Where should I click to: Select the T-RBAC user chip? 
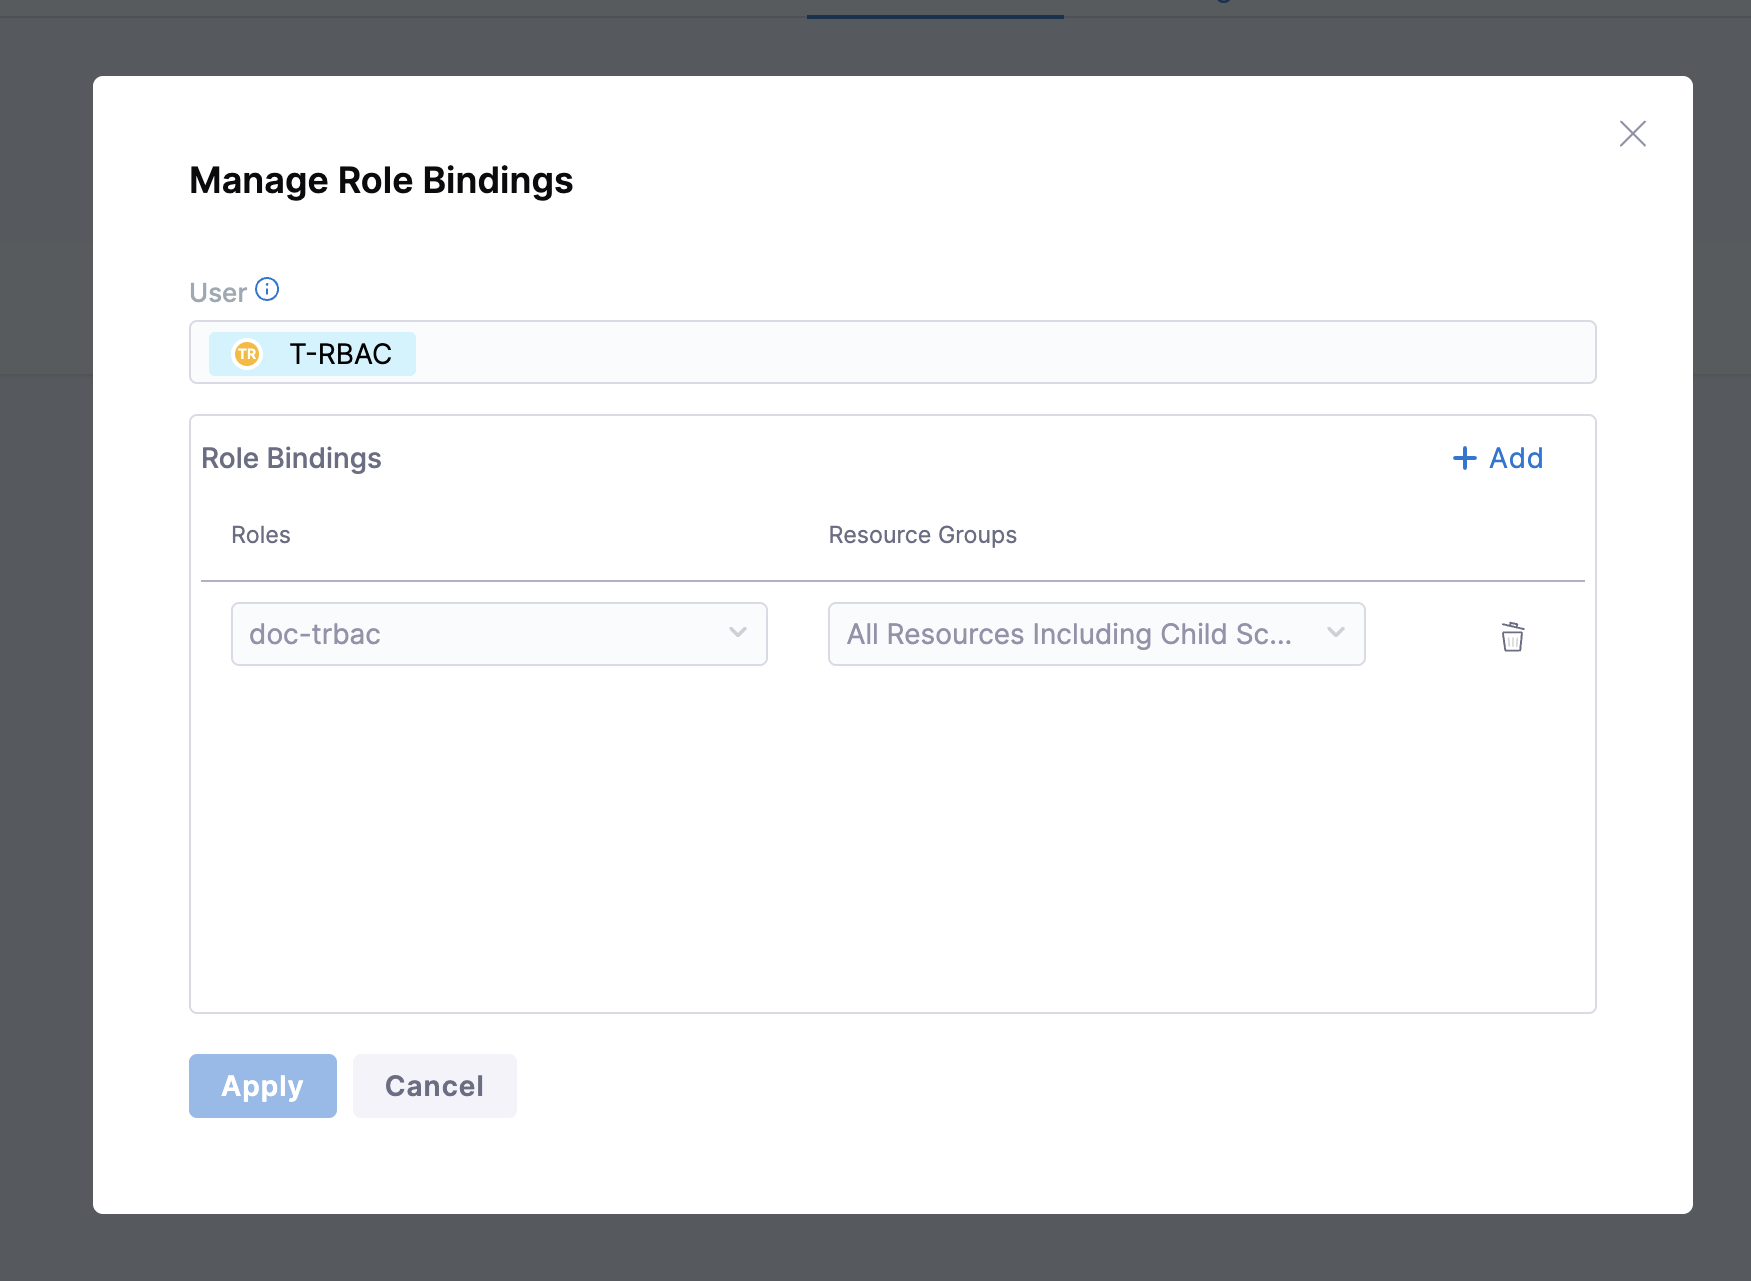(x=339, y=354)
